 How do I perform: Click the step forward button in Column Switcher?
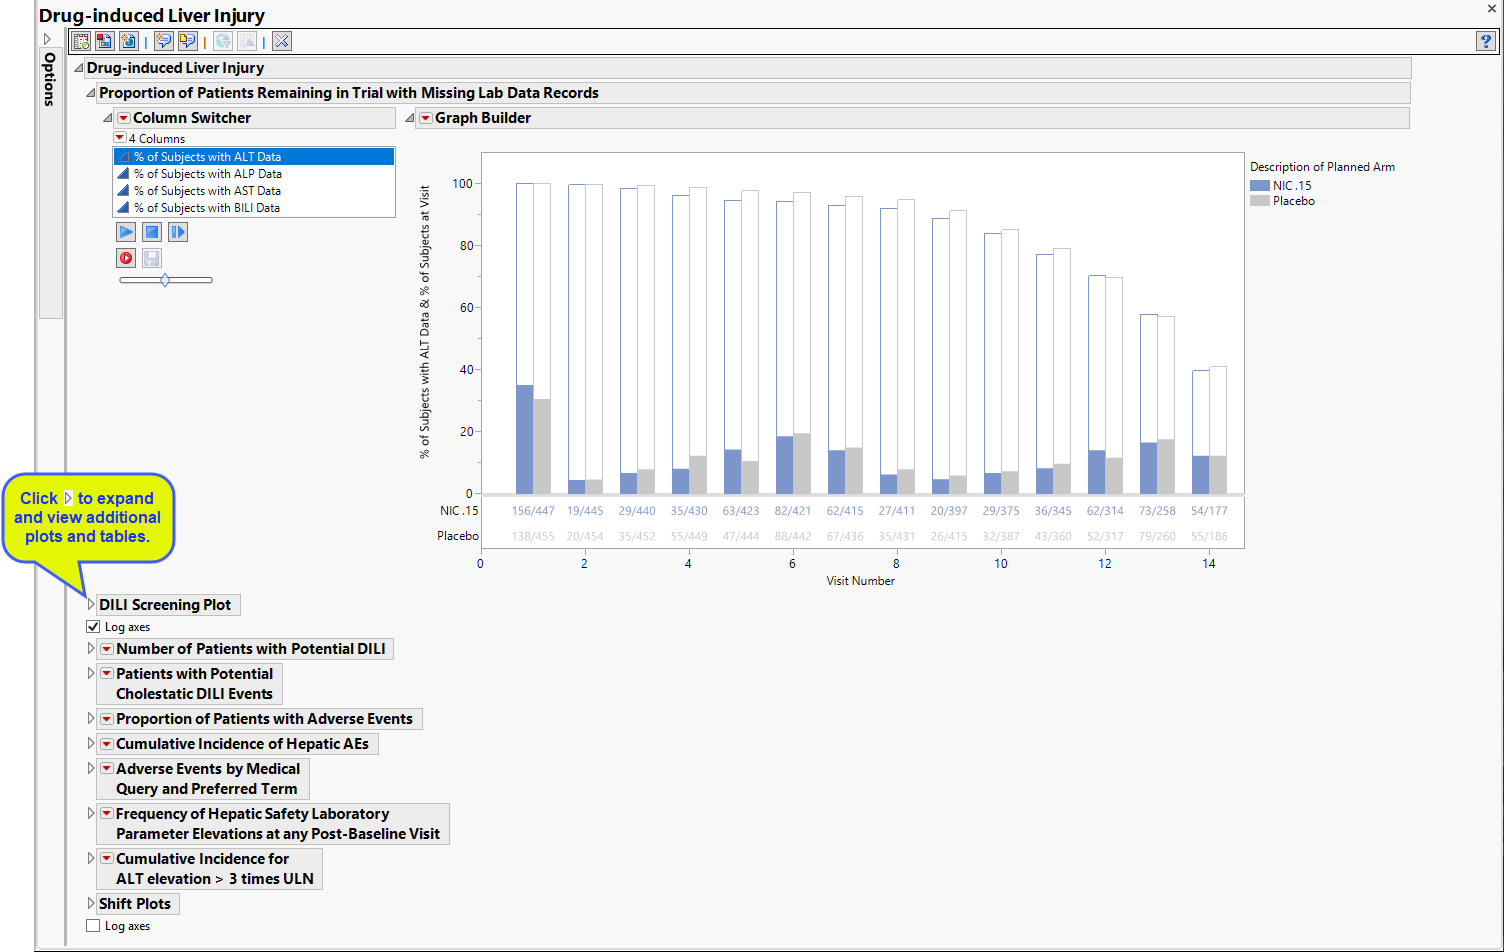point(178,232)
